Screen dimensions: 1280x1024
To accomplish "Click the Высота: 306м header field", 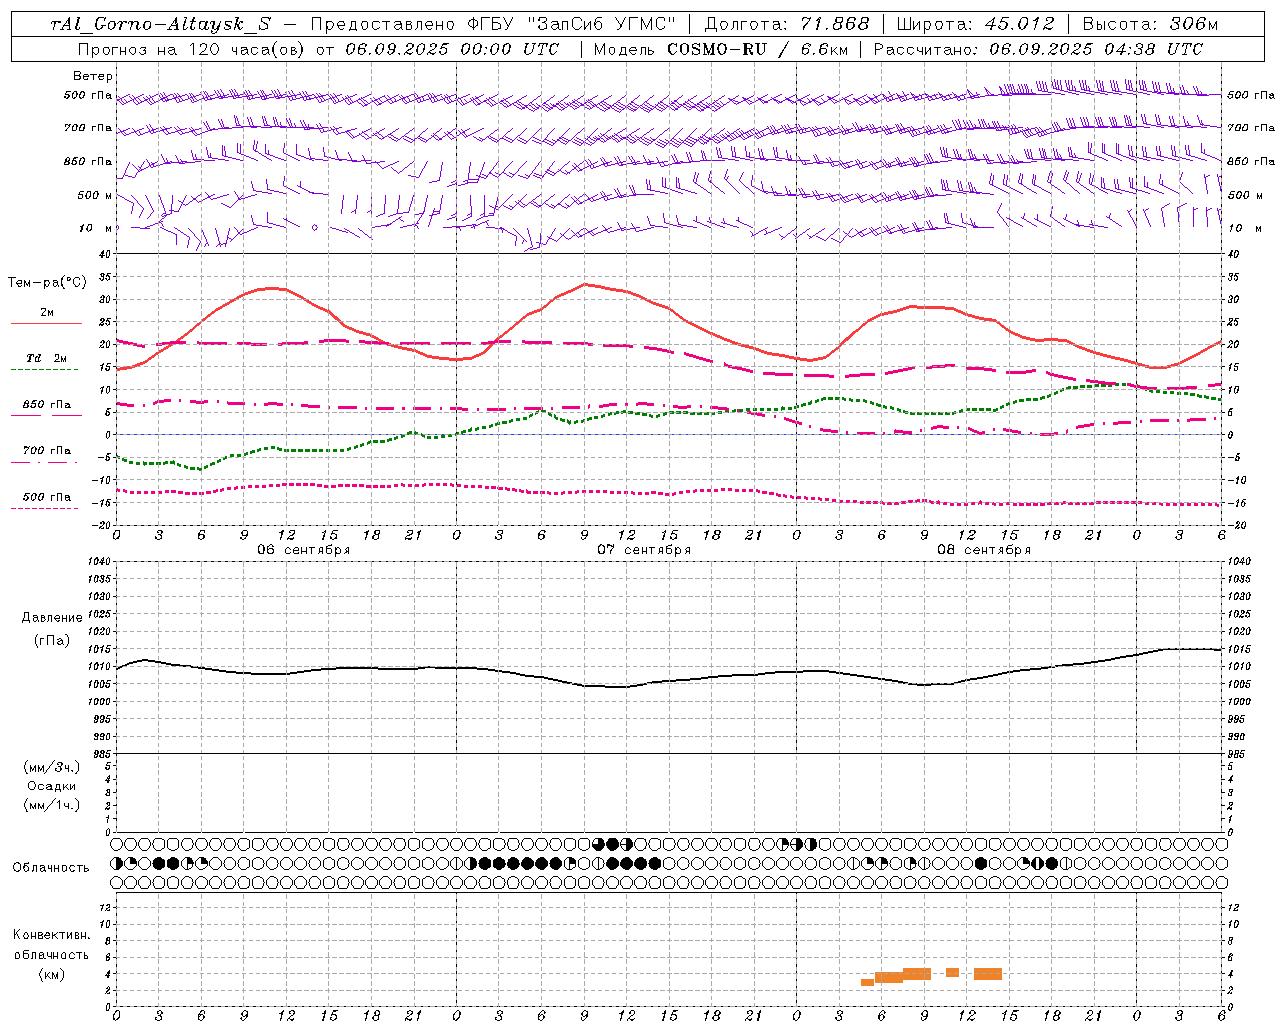I will tap(1150, 24).
